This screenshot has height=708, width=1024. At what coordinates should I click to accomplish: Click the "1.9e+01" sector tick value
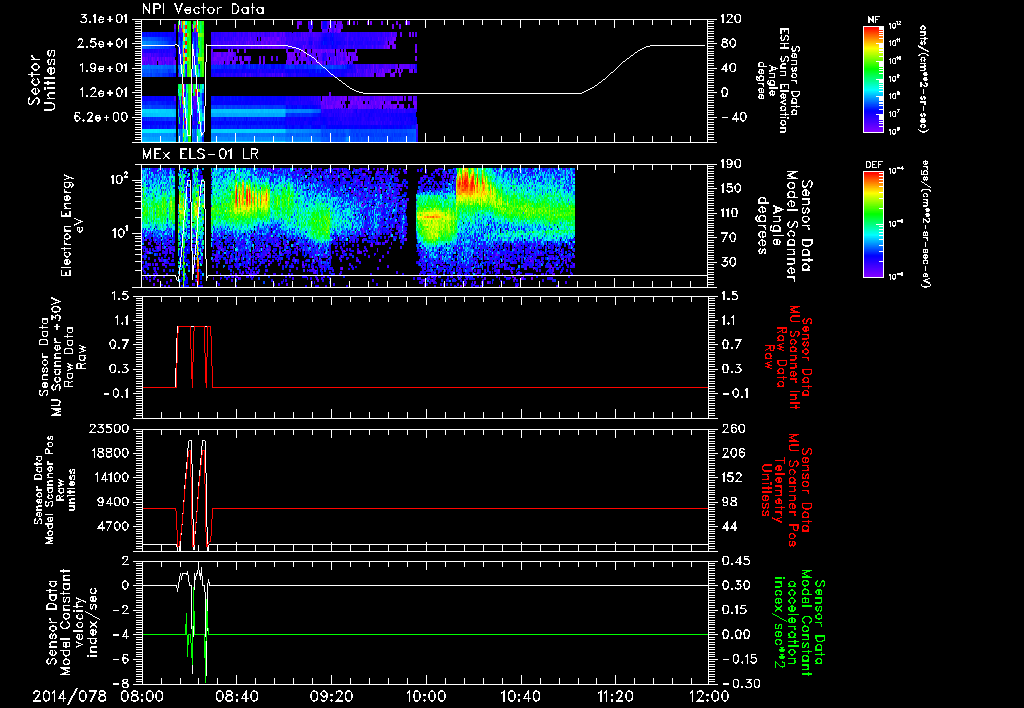(x=103, y=68)
